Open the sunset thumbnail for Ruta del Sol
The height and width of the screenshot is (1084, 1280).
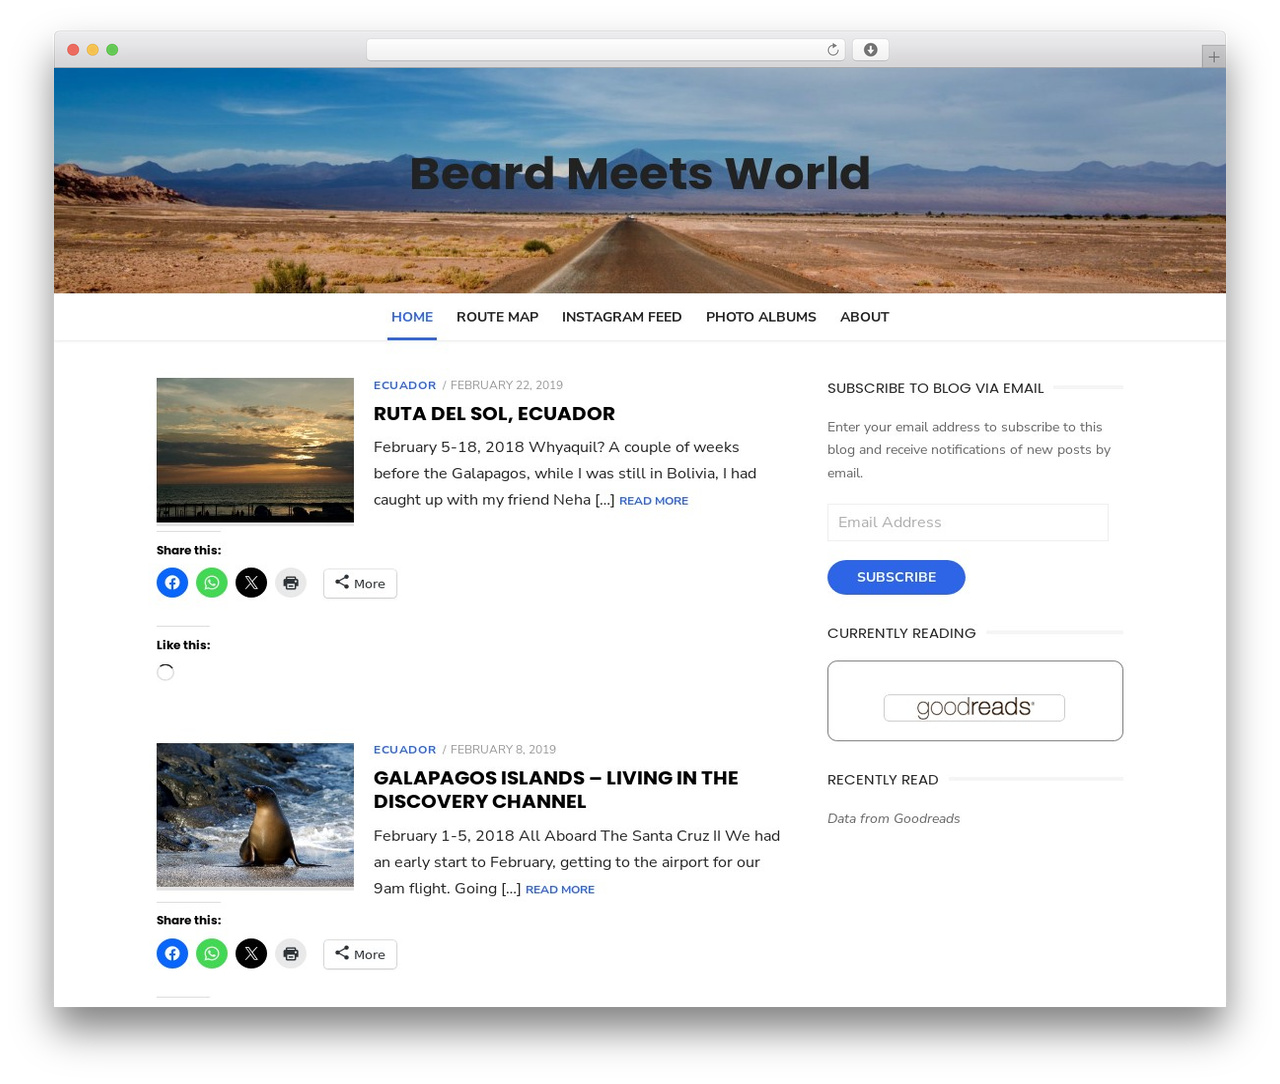pyautogui.click(x=255, y=450)
